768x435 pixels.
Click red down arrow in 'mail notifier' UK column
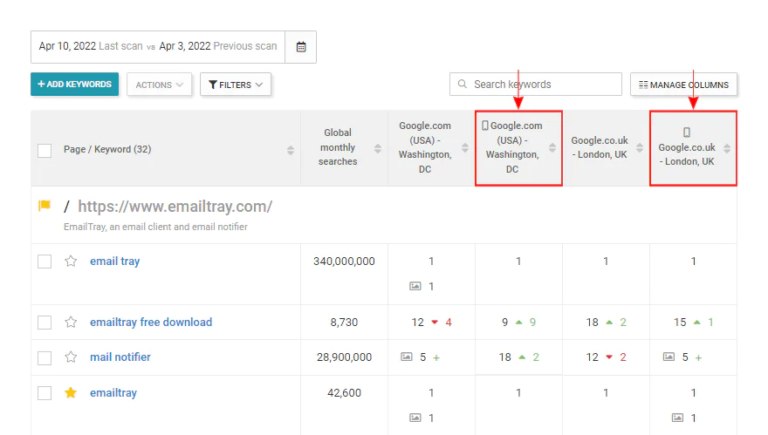[609, 357]
